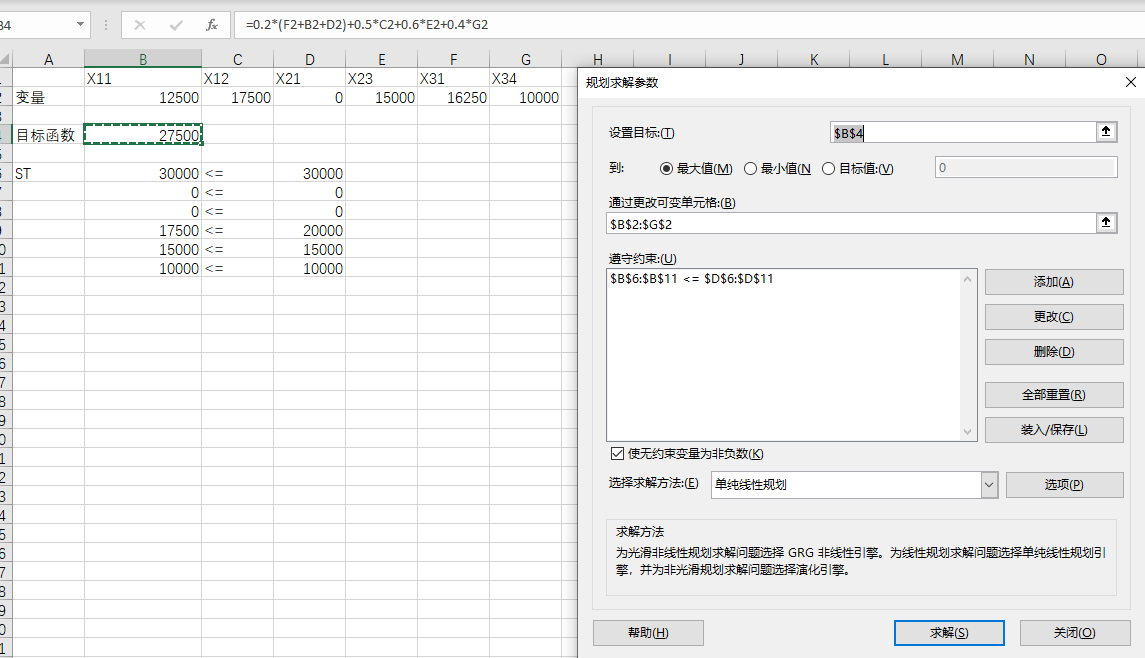Toggle the 使无约束变量为非负数 checkbox
1145x658 pixels.
click(x=616, y=454)
